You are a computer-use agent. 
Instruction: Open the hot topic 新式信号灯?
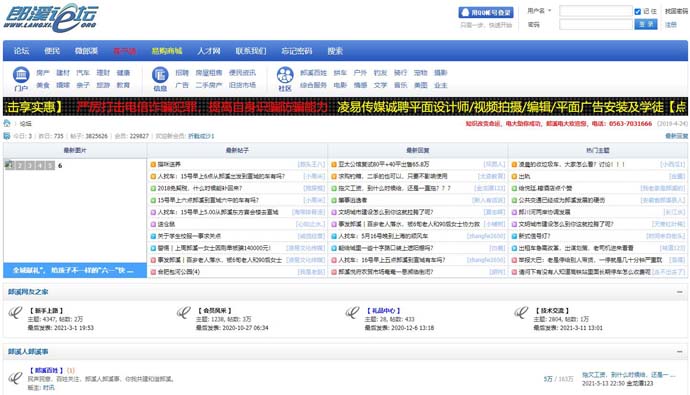(x=534, y=236)
